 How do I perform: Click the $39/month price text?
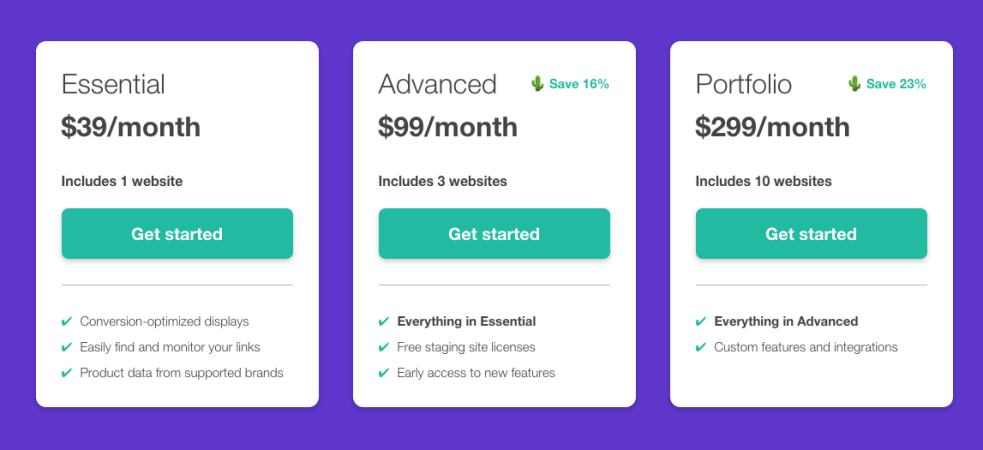coord(131,127)
